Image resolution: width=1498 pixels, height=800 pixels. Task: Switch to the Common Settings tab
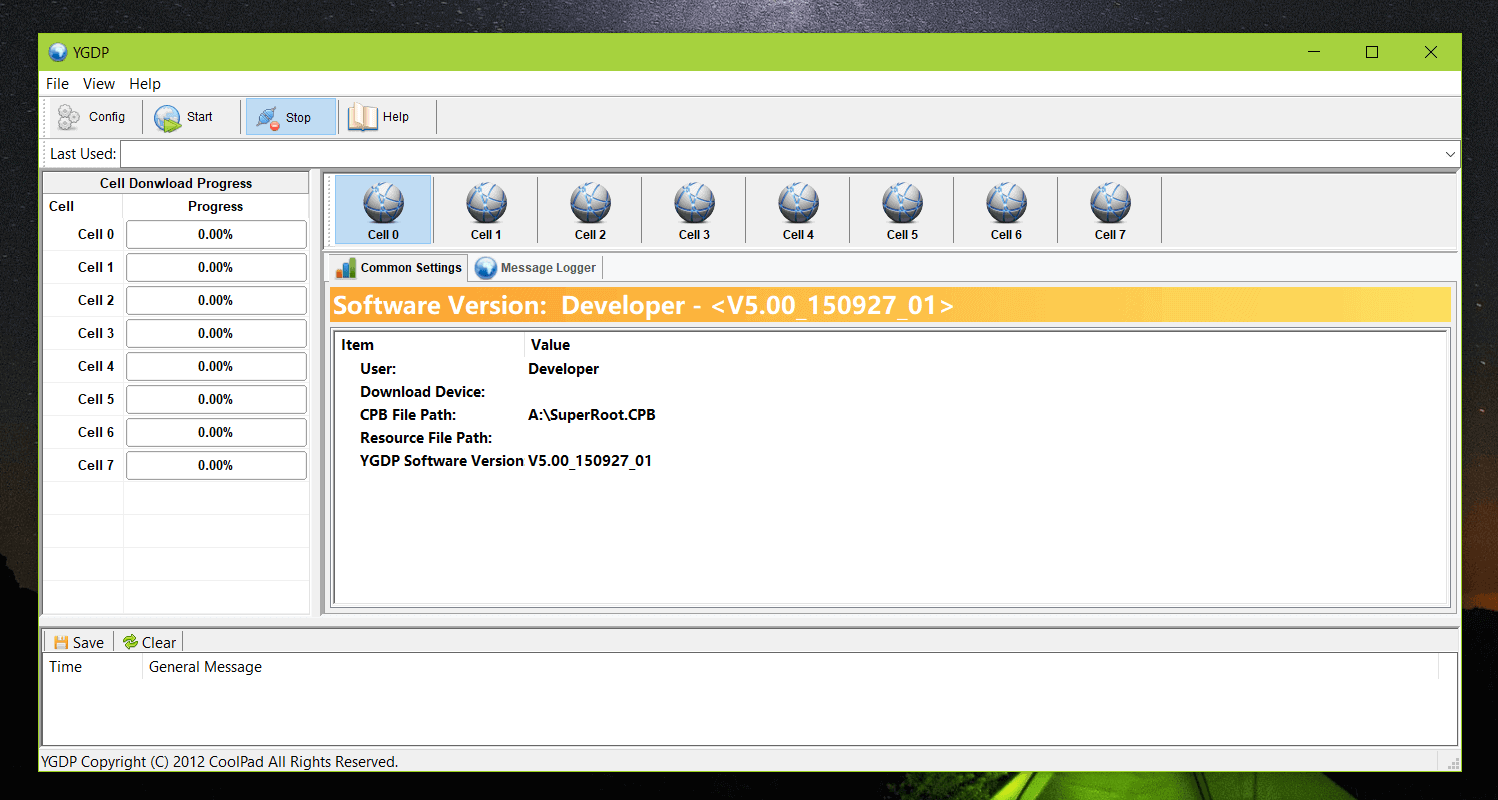tap(398, 268)
